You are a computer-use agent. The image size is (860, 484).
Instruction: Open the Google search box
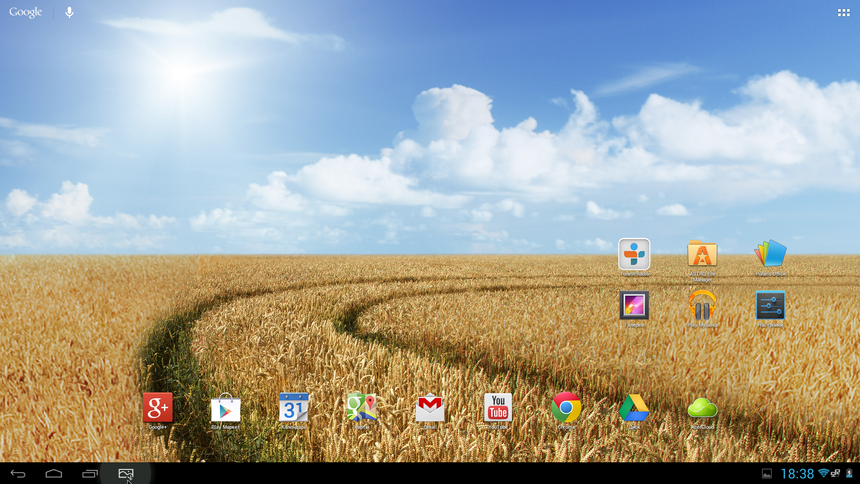[x=25, y=12]
